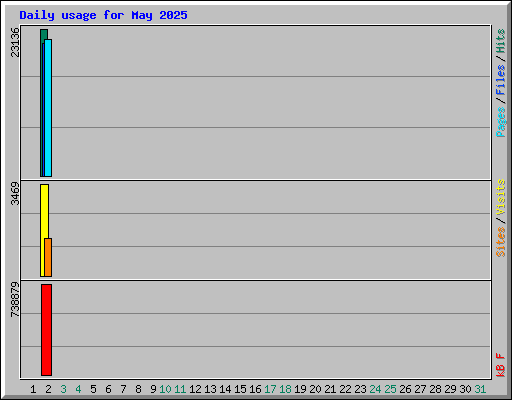Click day 16 on the x-axis

255,389
